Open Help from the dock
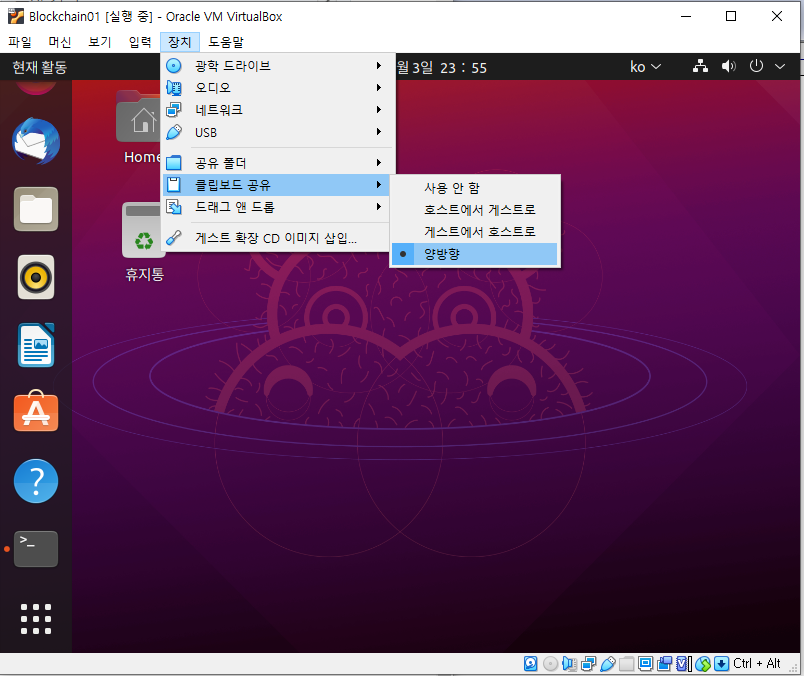The width and height of the screenshot is (804, 676). (x=36, y=481)
